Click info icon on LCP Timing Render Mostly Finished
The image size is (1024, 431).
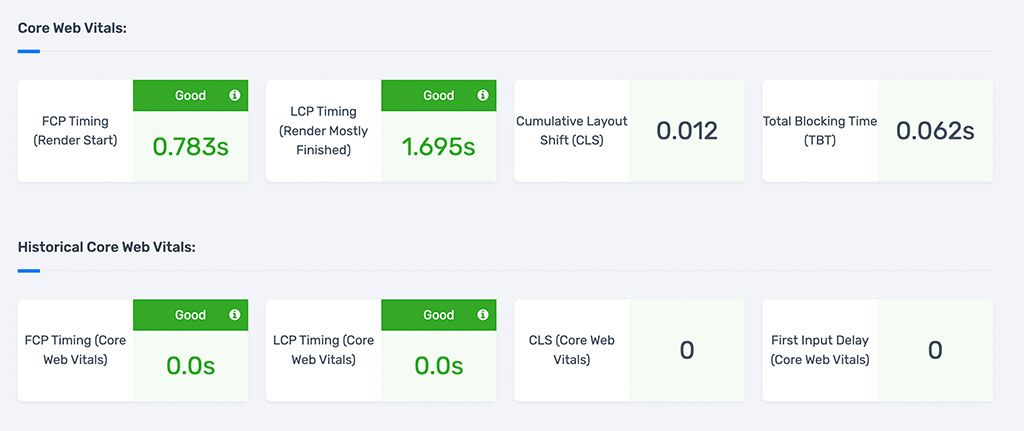tap(483, 96)
